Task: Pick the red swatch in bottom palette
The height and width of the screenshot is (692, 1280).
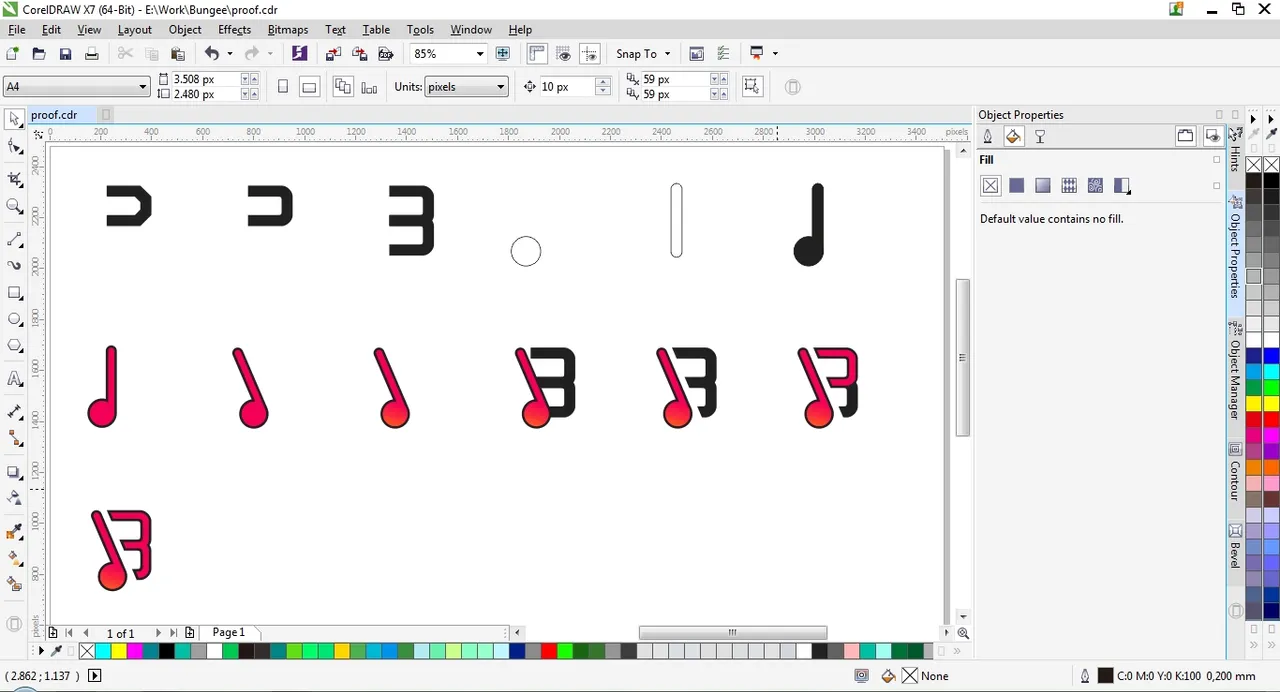Action: [x=548, y=651]
